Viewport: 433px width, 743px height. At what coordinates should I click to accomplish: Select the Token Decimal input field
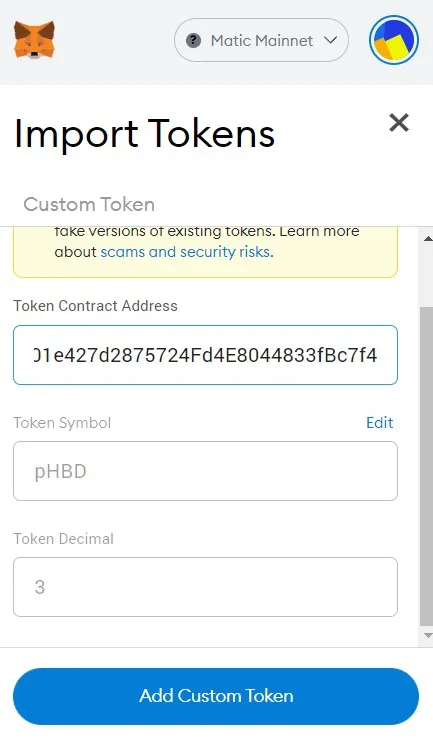(x=205, y=587)
